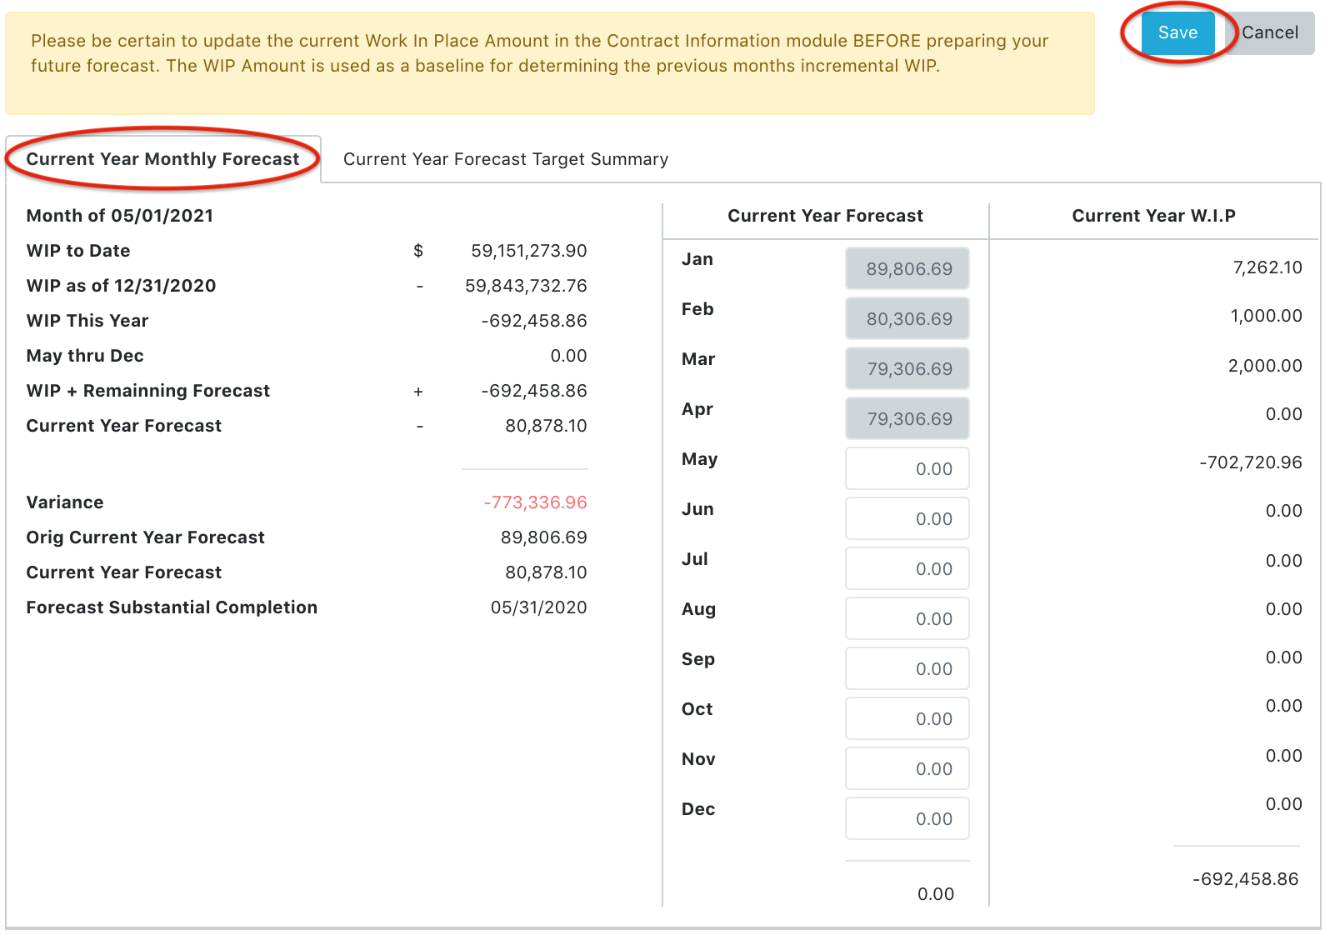
Task: Select the Current Year Monthly Forecast tab
Action: [x=162, y=159]
